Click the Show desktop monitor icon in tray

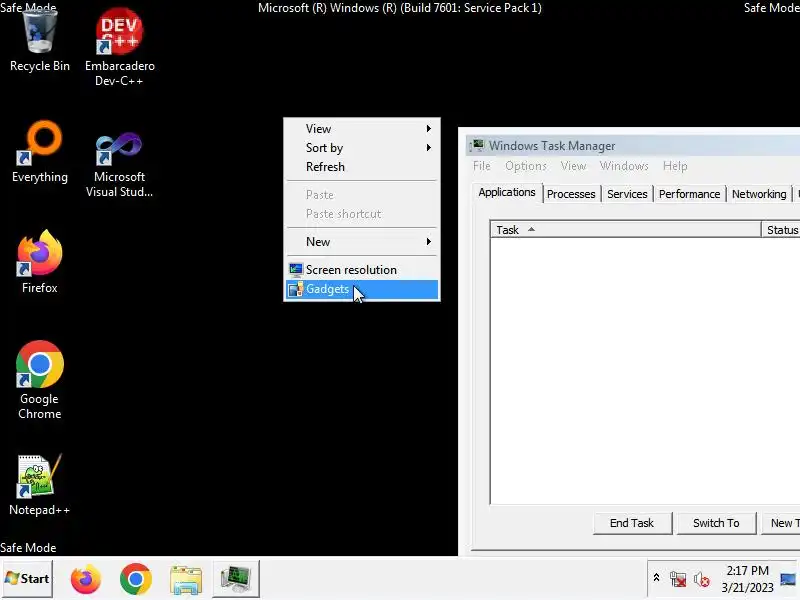pos(788,579)
